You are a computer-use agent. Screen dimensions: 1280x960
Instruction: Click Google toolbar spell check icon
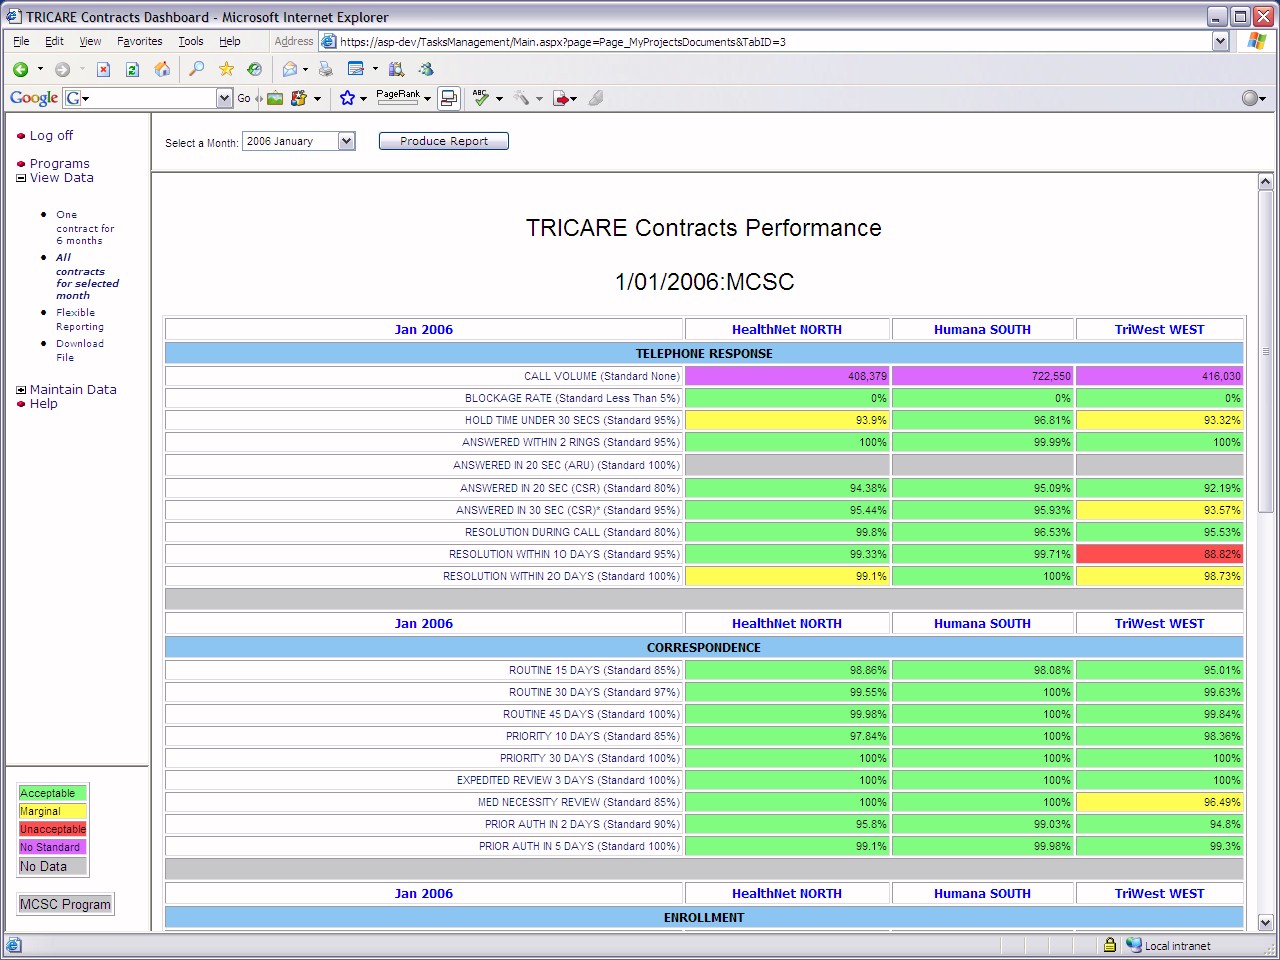(481, 98)
